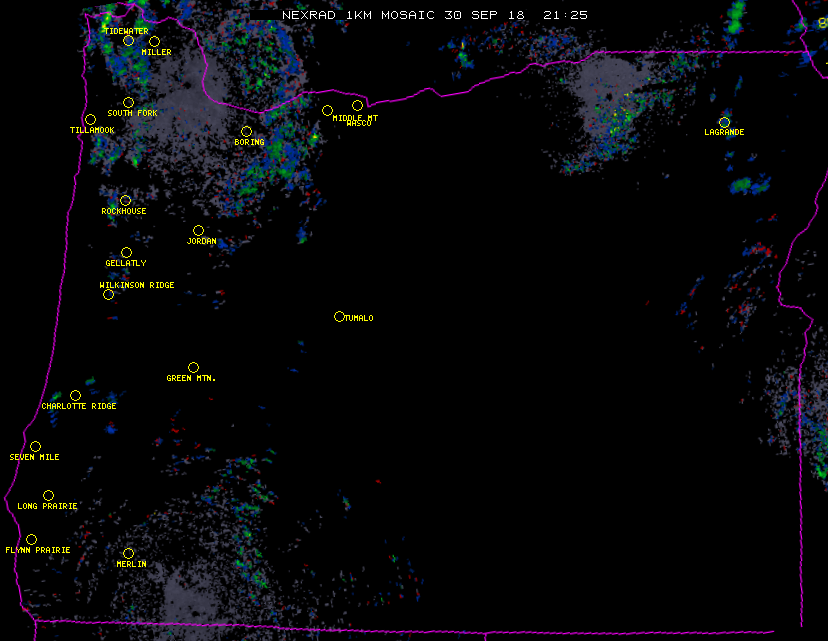Click the Tidewater station circle marker

(x=128, y=41)
